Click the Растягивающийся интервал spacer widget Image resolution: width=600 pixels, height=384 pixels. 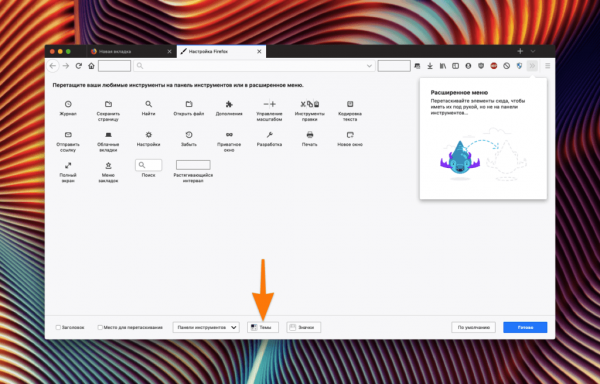point(193,165)
